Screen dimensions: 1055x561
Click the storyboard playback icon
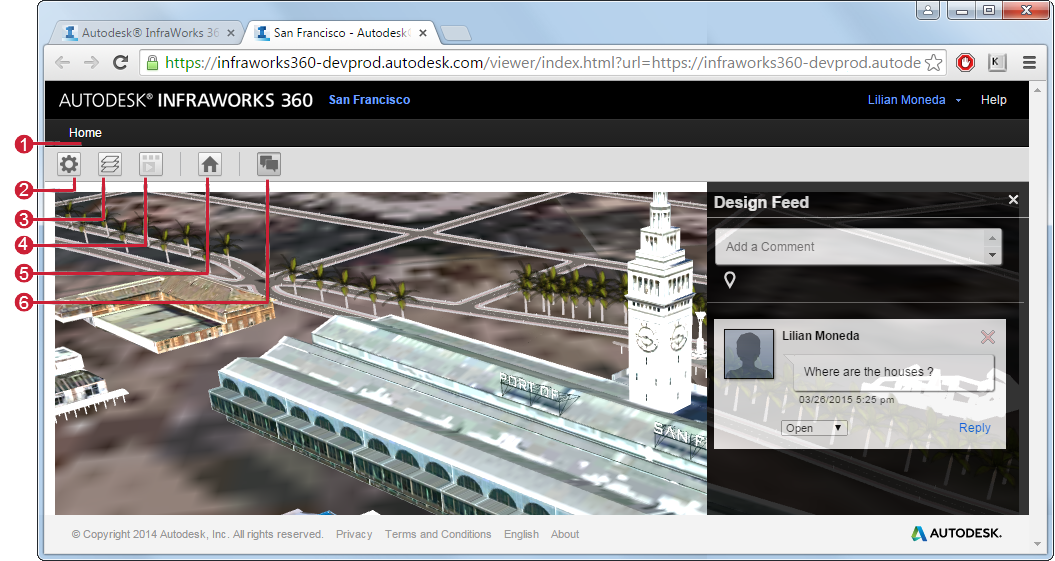coord(151,164)
